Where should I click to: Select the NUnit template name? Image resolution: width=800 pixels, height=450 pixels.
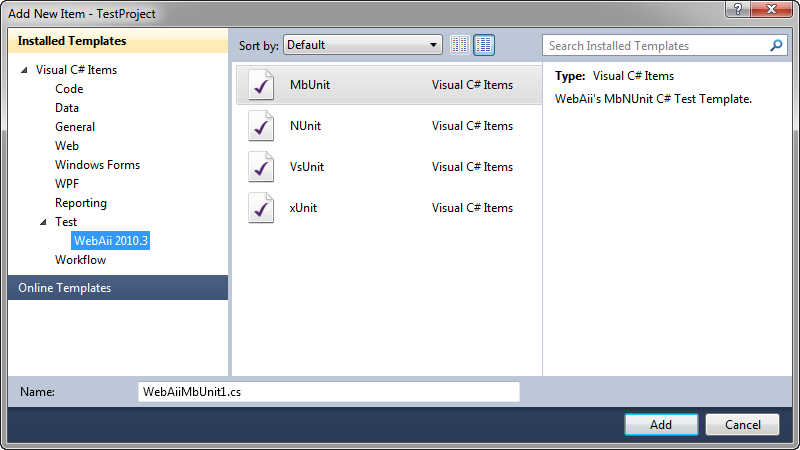click(x=305, y=126)
